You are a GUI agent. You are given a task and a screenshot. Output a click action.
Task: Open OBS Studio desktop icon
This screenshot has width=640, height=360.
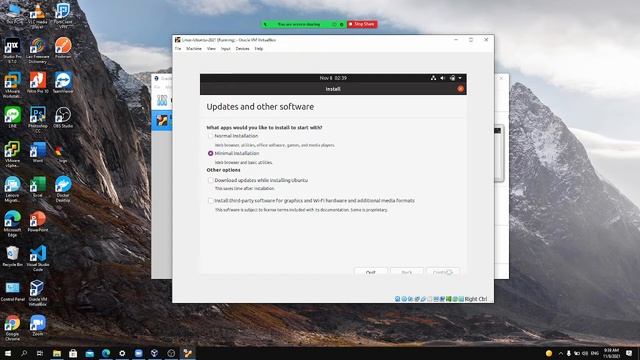click(63, 117)
